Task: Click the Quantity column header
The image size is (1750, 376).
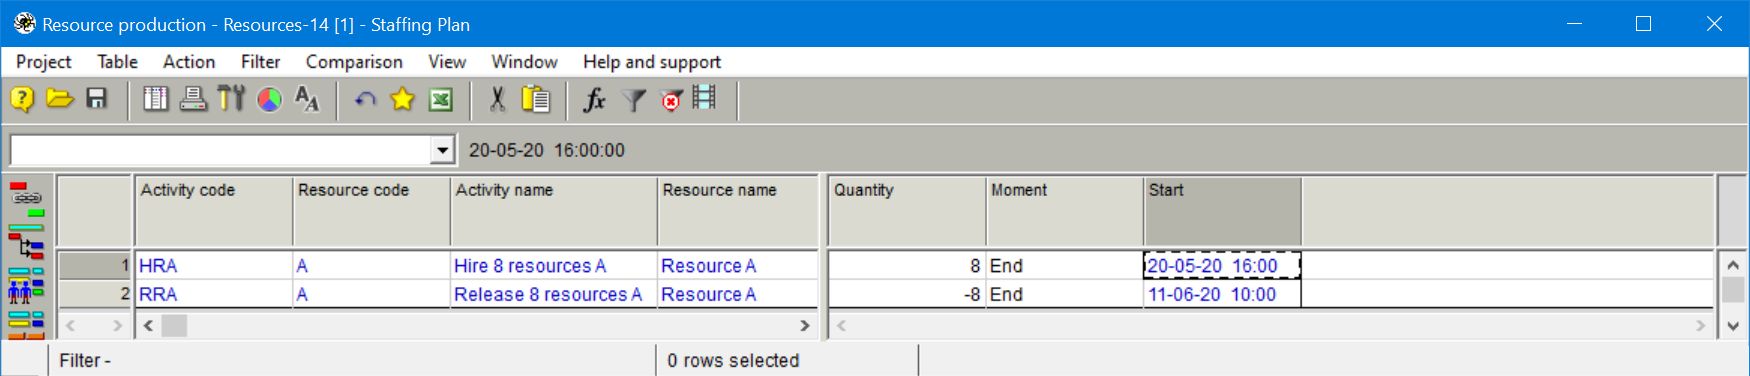Action: pos(907,211)
